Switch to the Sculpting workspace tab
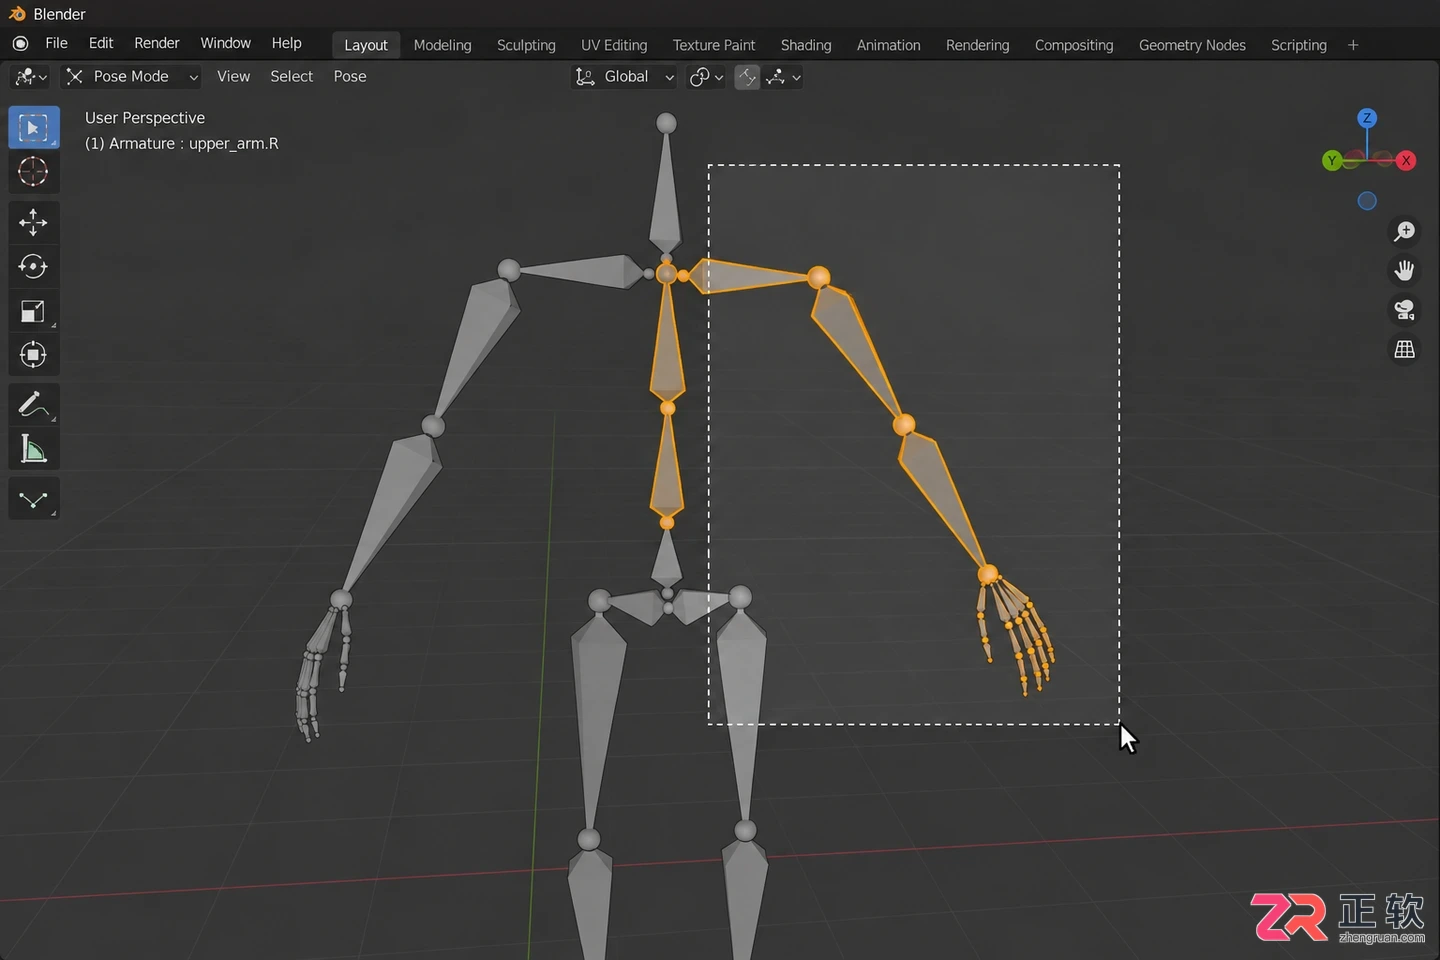 click(x=526, y=45)
